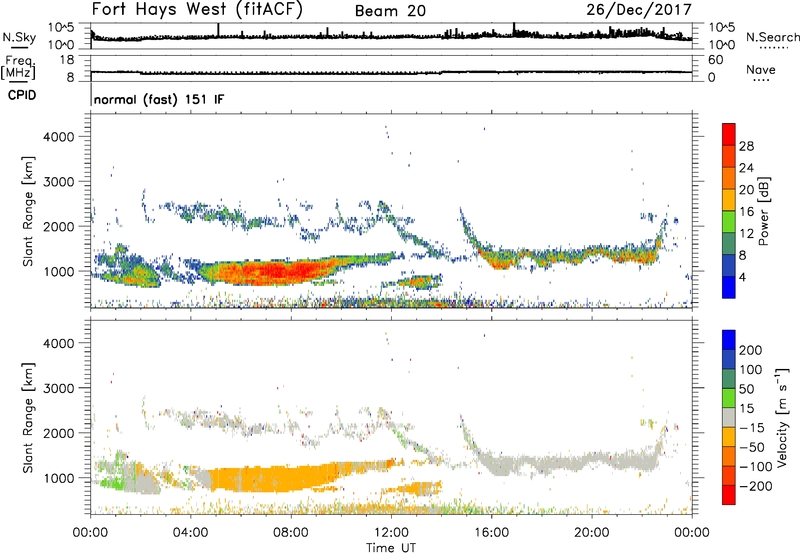The height and width of the screenshot is (554, 800).
Task: Click the '4' power colorbar tick
Action: [x=743, y=278]
